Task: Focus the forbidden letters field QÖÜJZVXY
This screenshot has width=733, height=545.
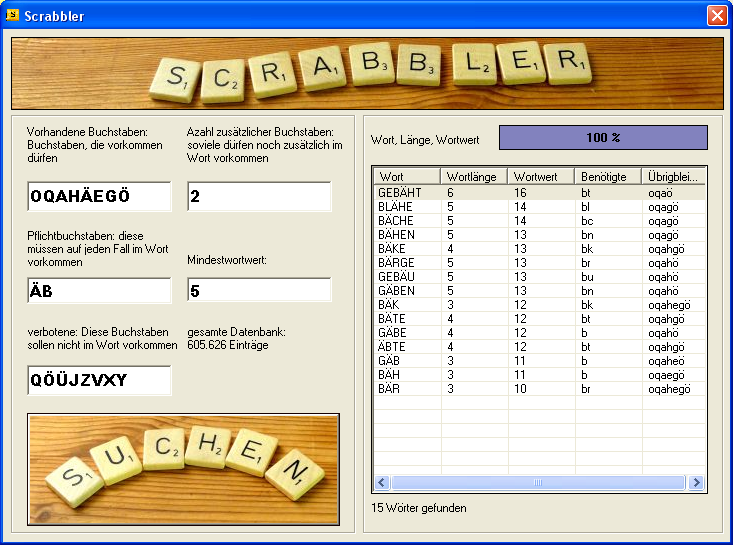Action: (99, 380)
